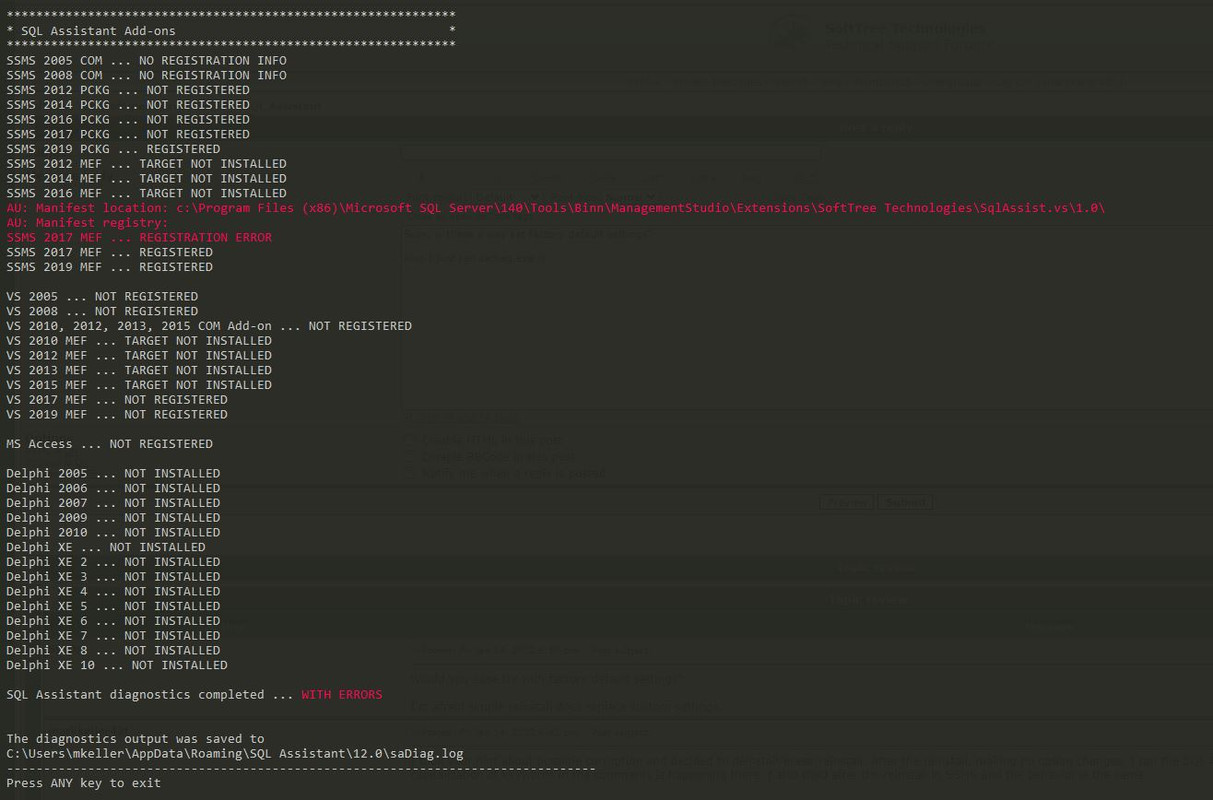Select the "Delphi XE 3 ... NOT INSTALLED" line

[113, 577]
